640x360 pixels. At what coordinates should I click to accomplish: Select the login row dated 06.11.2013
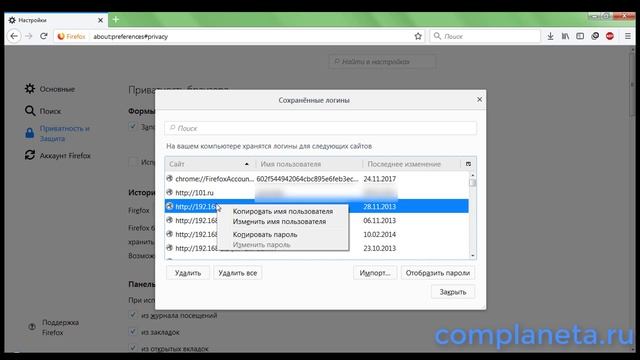317,220
